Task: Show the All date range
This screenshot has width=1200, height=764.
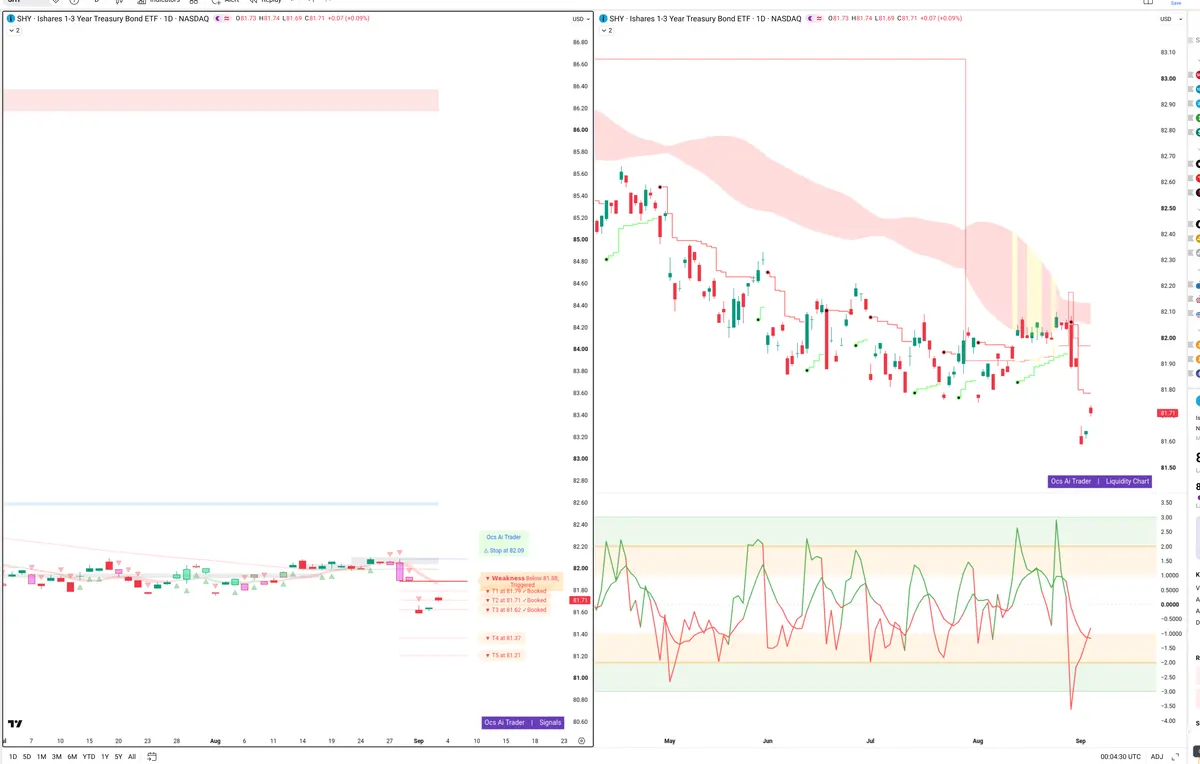Action: [132, 757]
